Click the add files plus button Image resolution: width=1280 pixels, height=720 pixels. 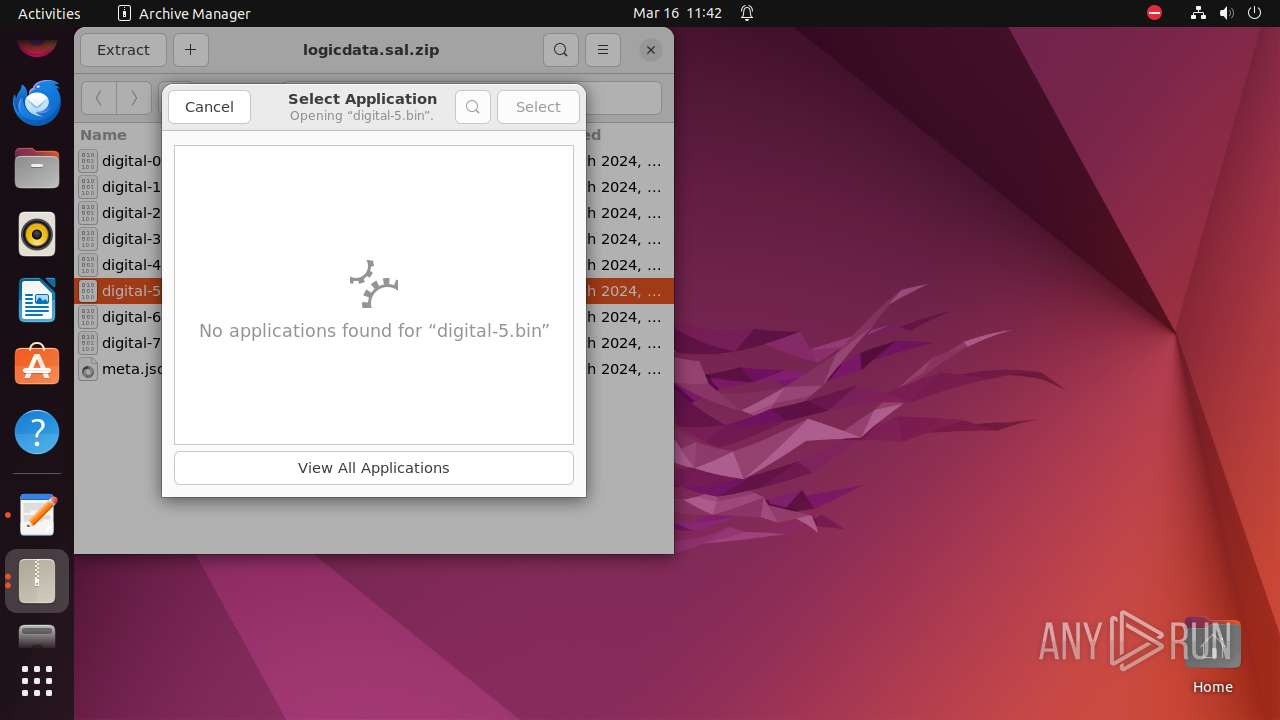point(191,50)
